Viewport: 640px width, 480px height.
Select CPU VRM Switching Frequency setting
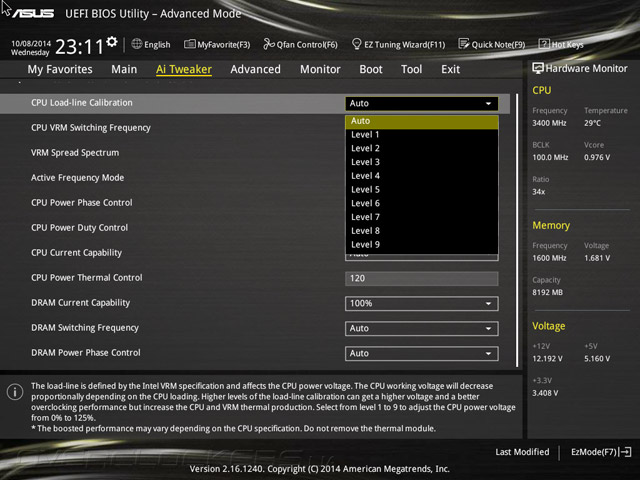[x=91, y=128]
